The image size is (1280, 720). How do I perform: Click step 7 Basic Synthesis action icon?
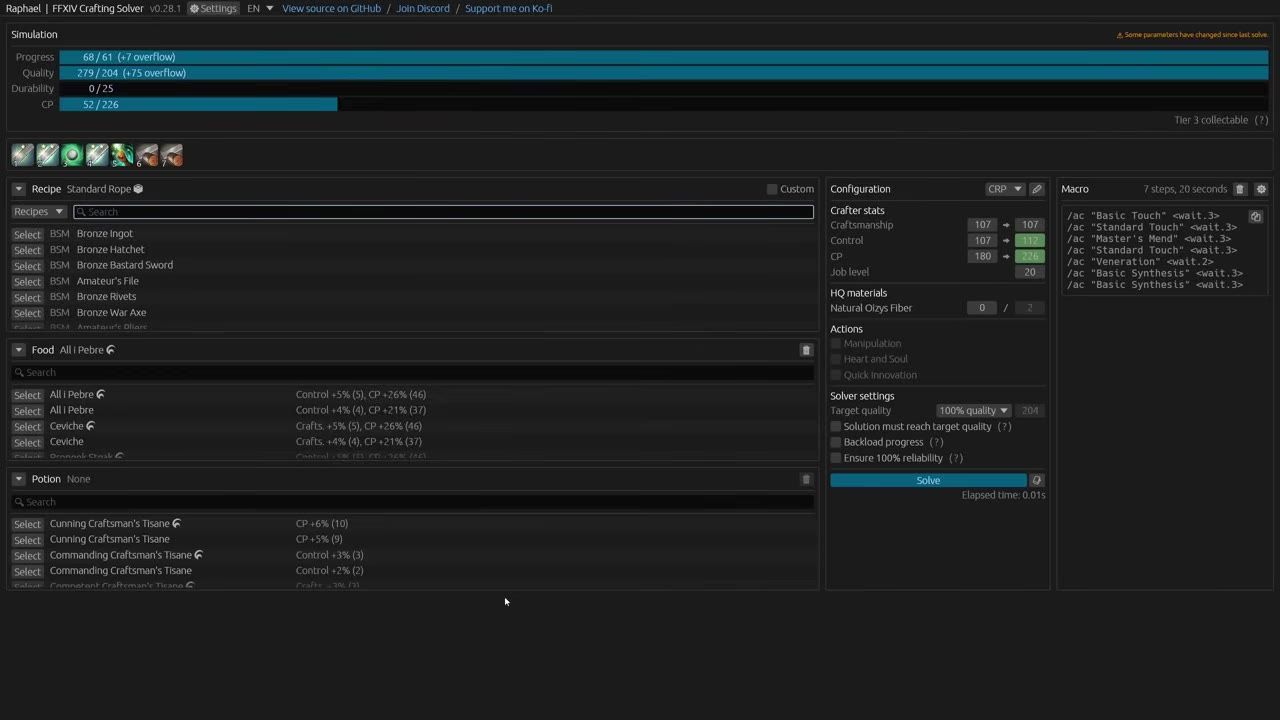click(x=171, y=155)
